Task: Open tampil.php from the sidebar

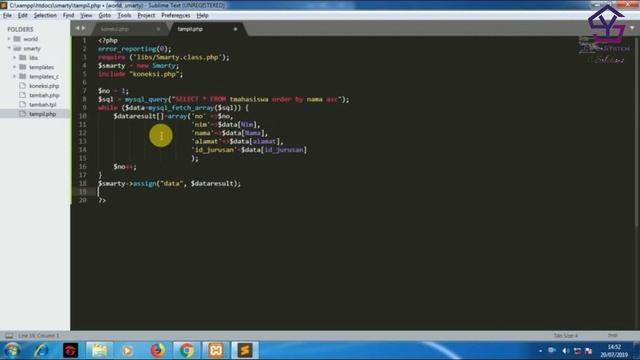Action: tap(42, 114)
